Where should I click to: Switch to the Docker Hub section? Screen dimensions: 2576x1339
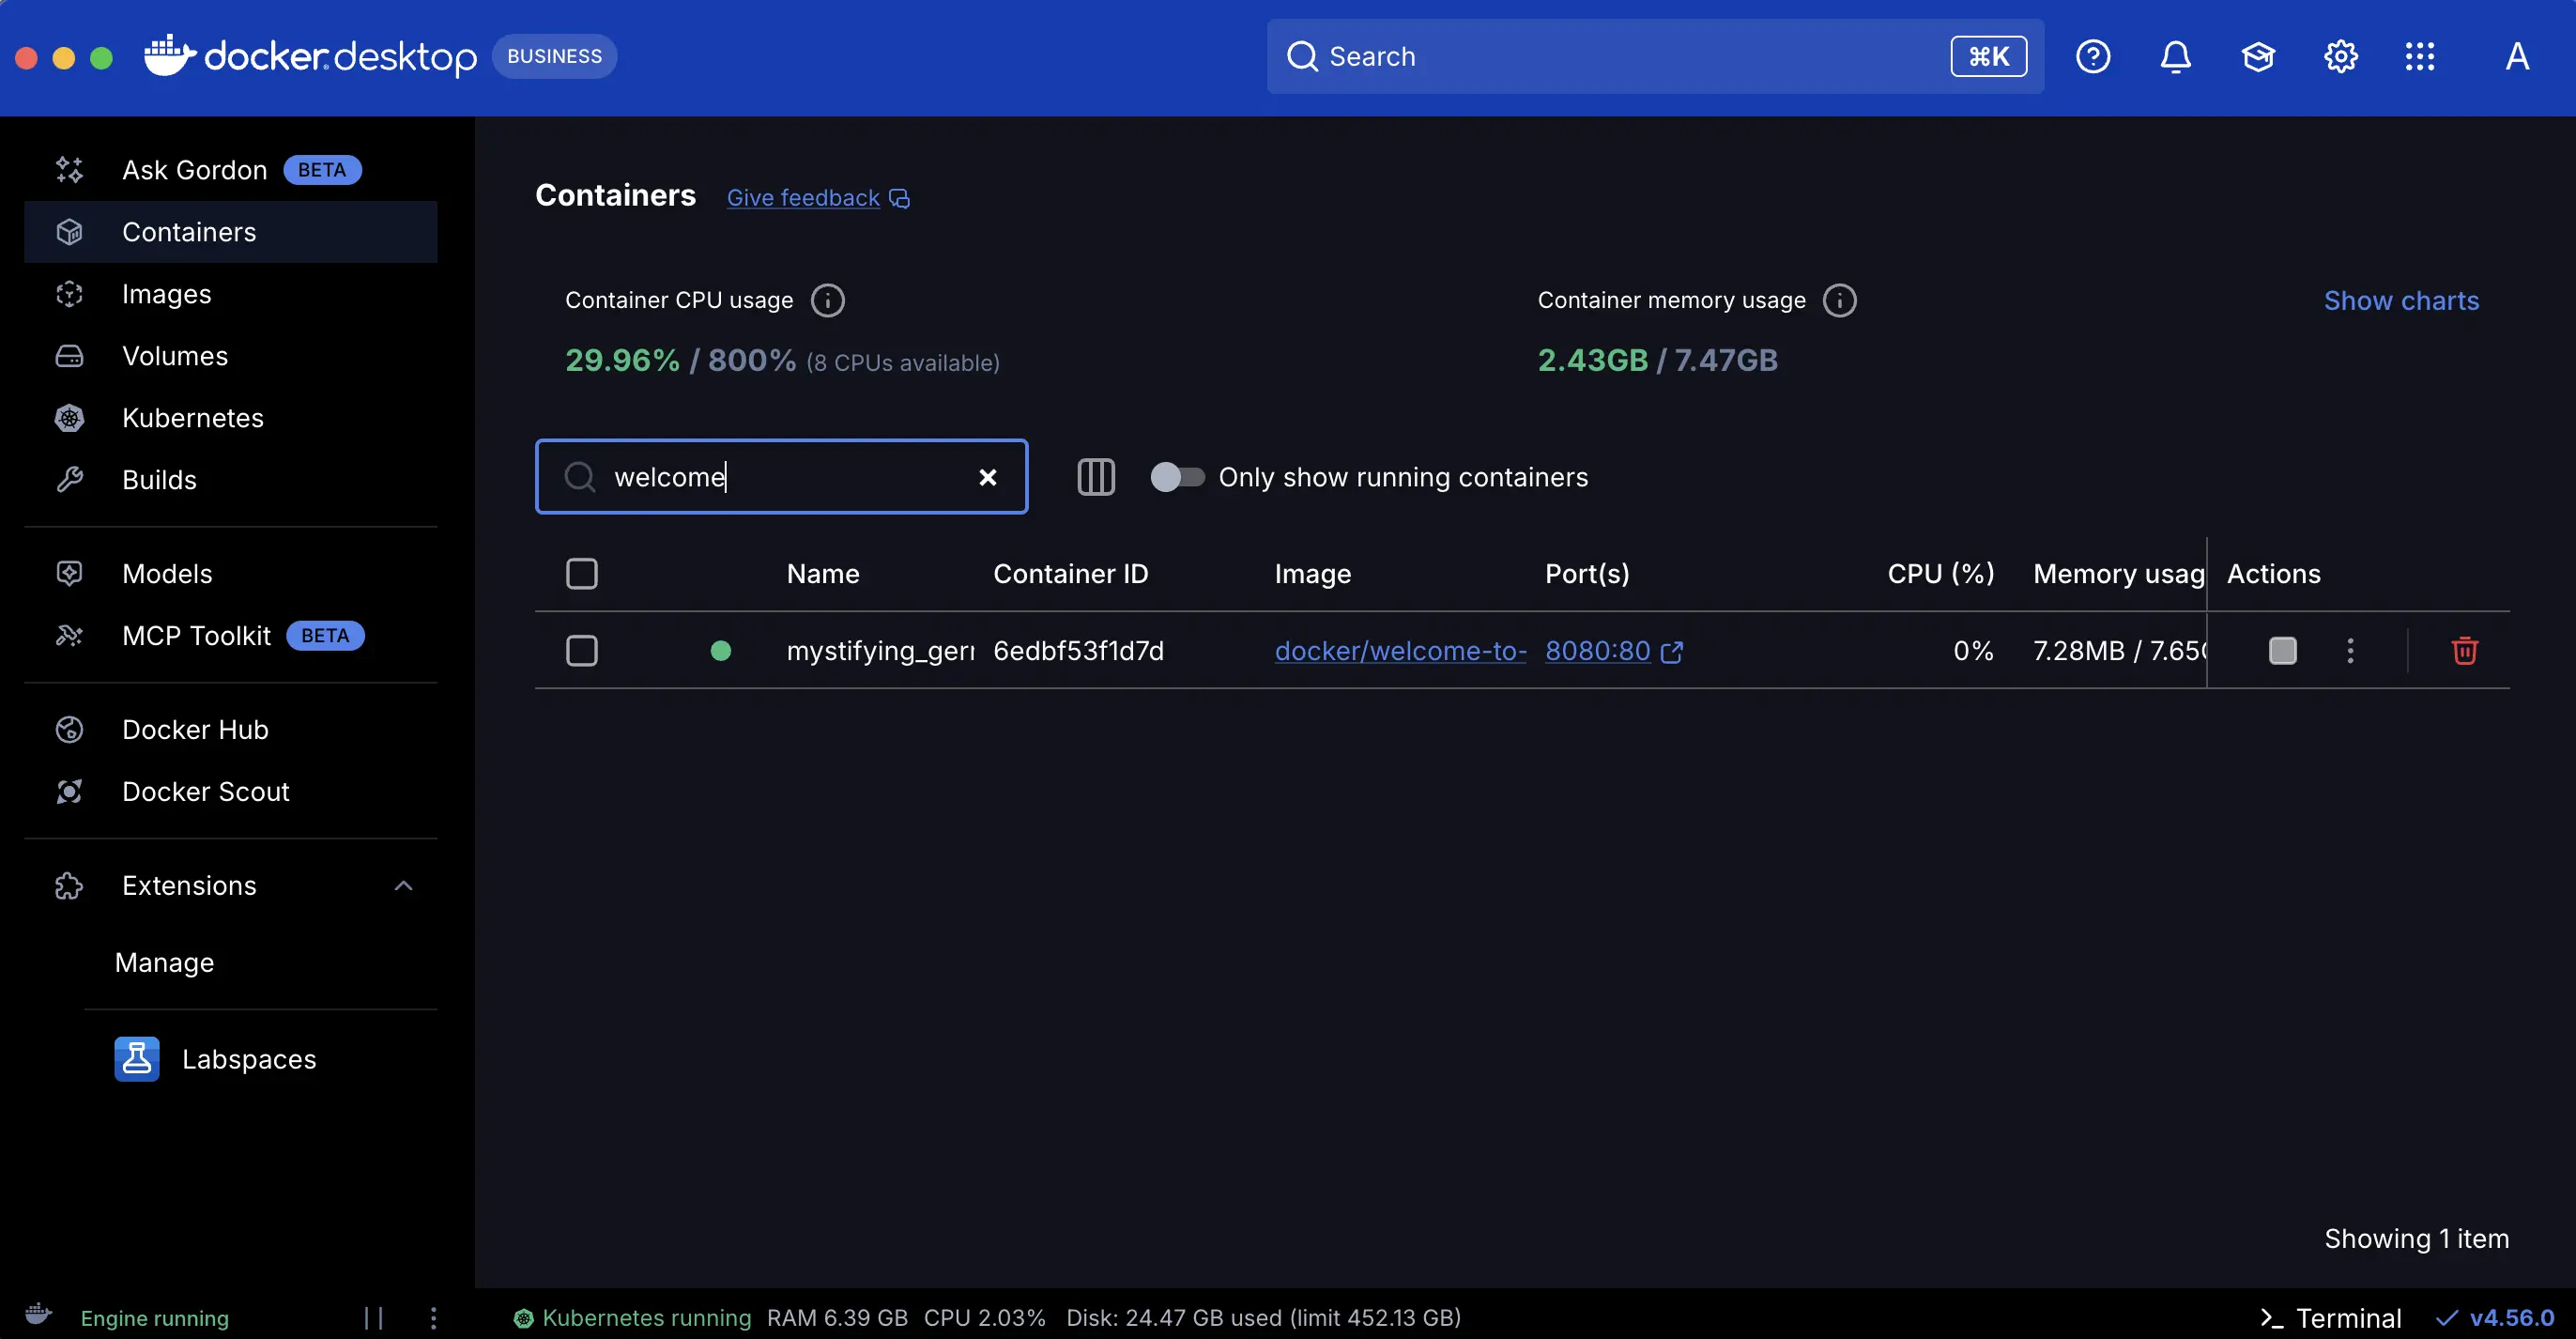194,730
